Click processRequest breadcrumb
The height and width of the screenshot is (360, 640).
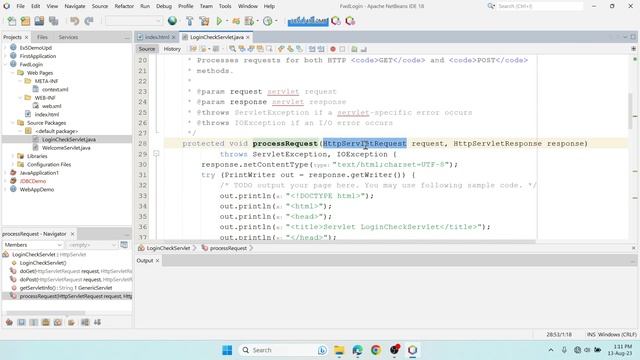(x=228, y=248)
